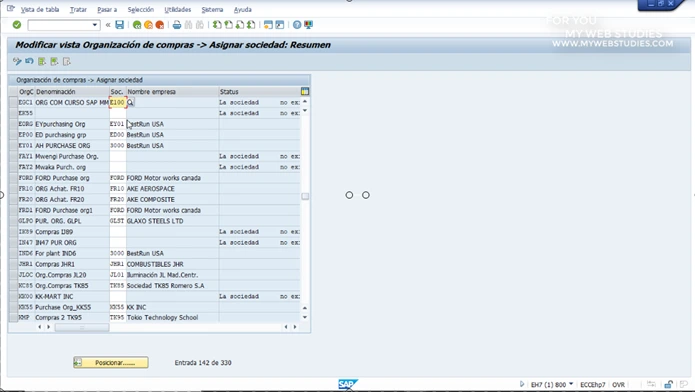
Task: Open the table column configuration icon
Action: (x=305, y=91)
